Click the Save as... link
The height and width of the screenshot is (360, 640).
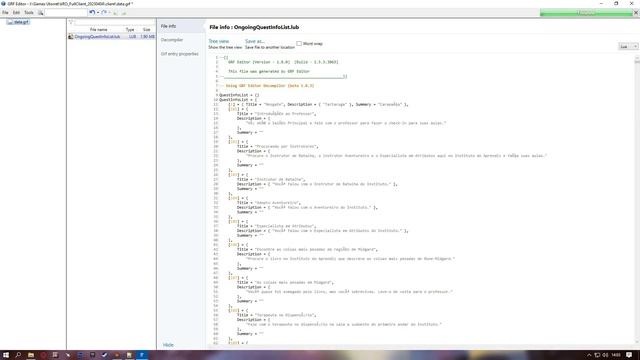(x=255, y=41)
